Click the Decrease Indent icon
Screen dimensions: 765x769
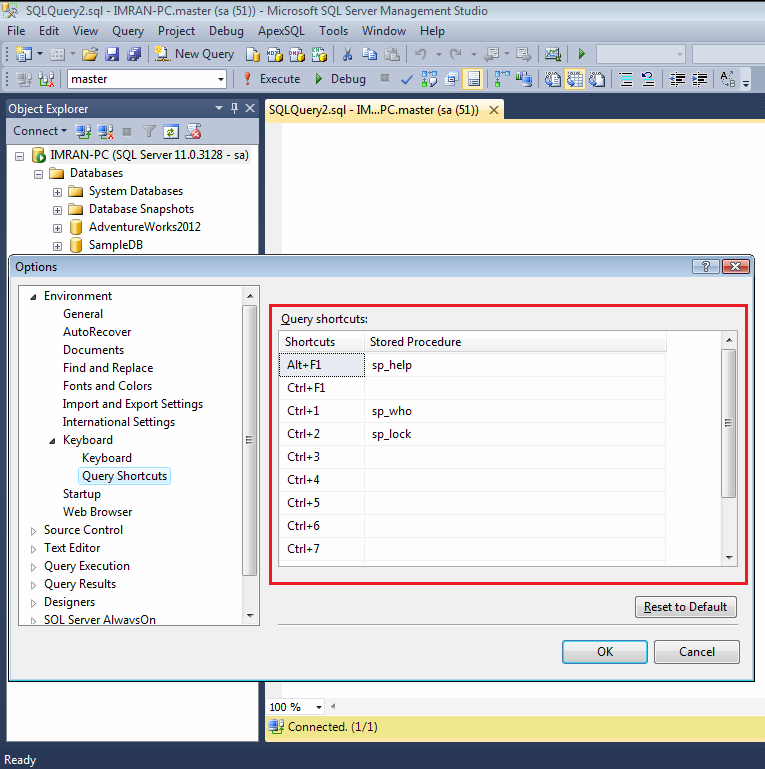point(677,79)
